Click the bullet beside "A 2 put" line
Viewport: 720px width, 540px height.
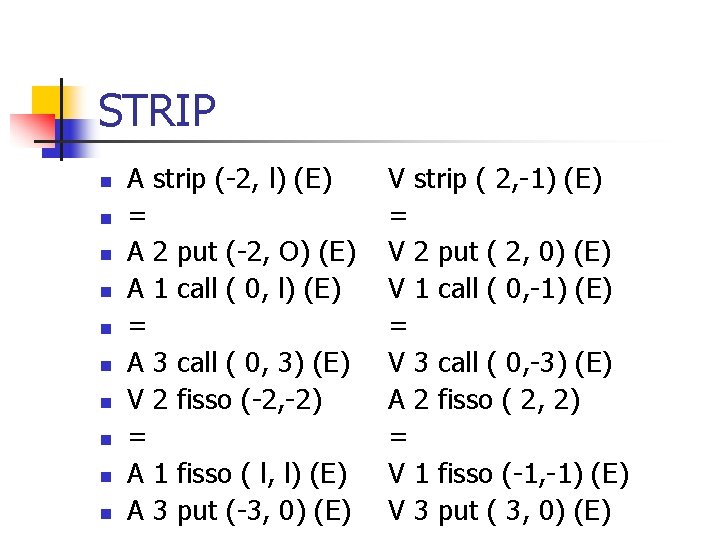pos(103,257)
